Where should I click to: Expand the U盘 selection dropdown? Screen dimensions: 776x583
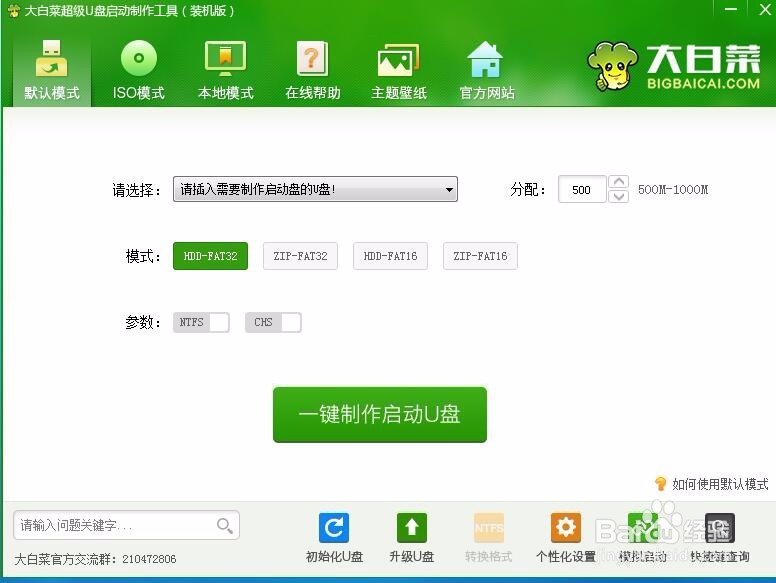pos(315,189)
